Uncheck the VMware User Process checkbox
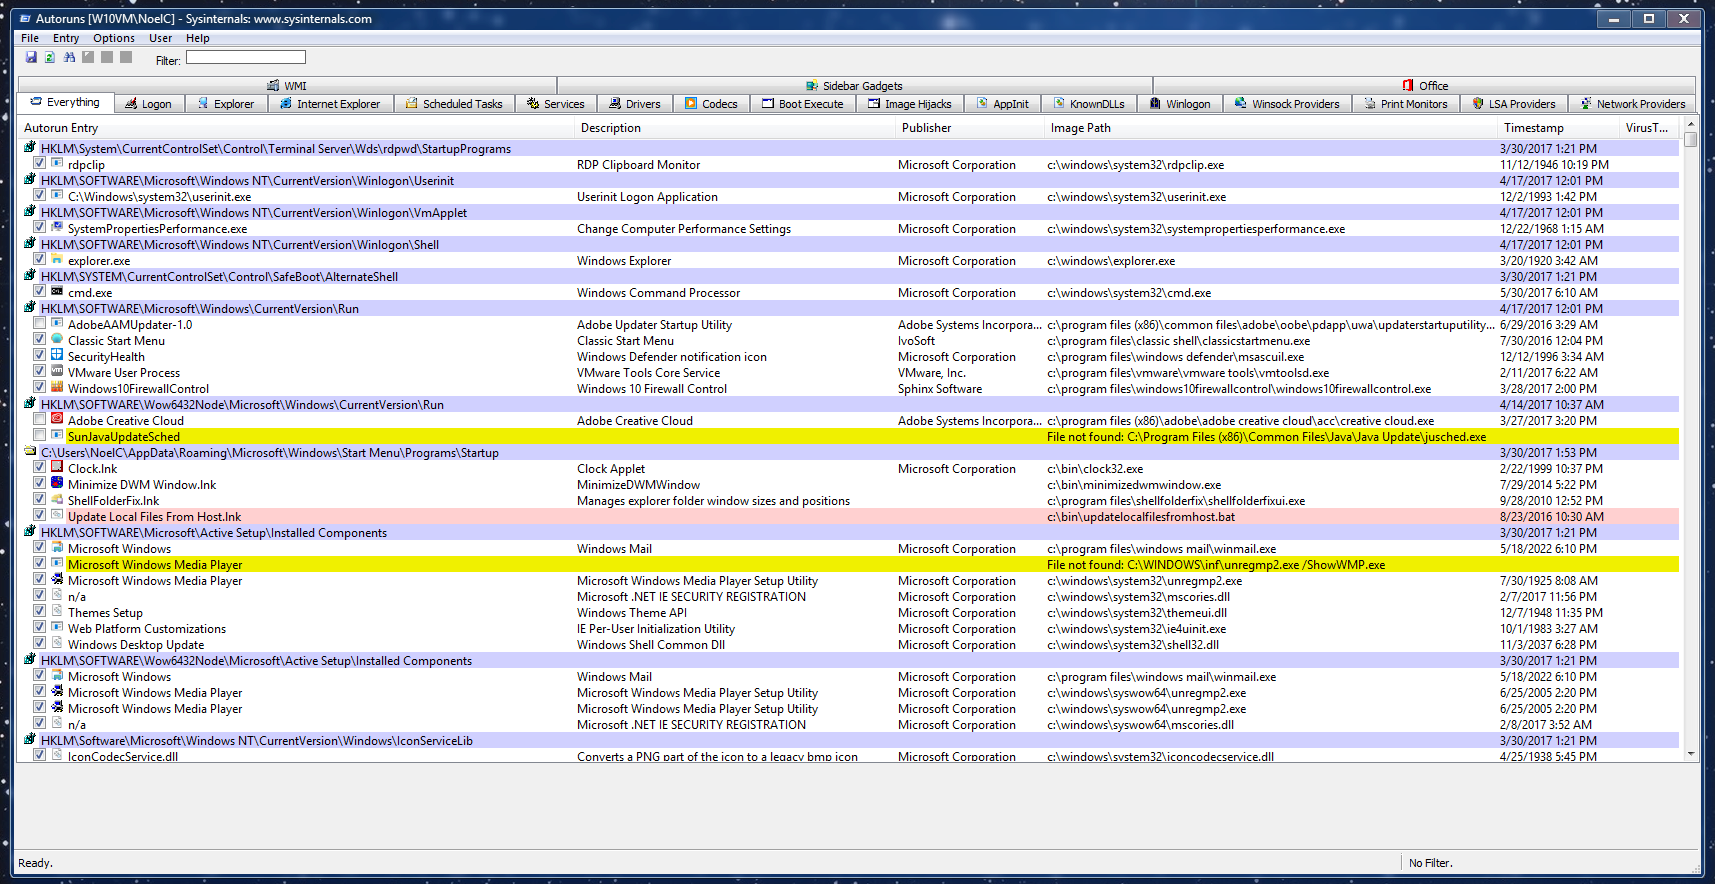This screenshot has width=1715, height=884. pos(39,372)
